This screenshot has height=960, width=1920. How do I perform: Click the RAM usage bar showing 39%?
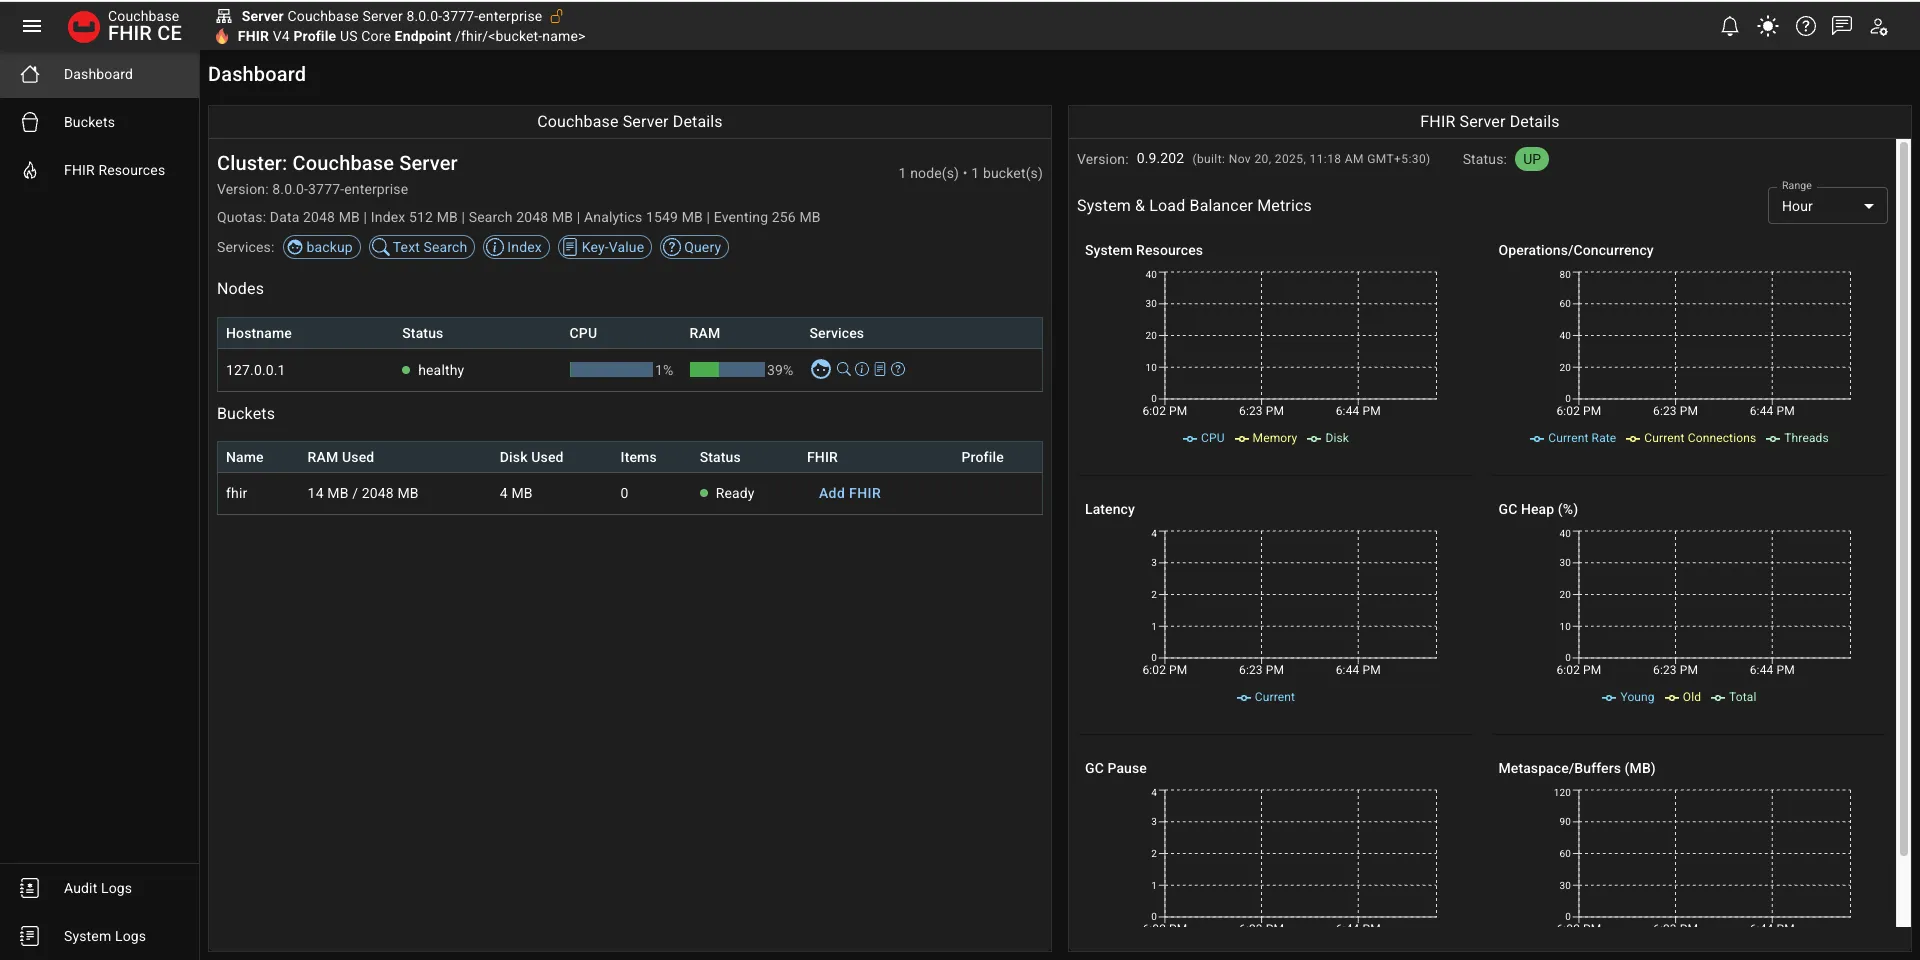coord(729,370)
